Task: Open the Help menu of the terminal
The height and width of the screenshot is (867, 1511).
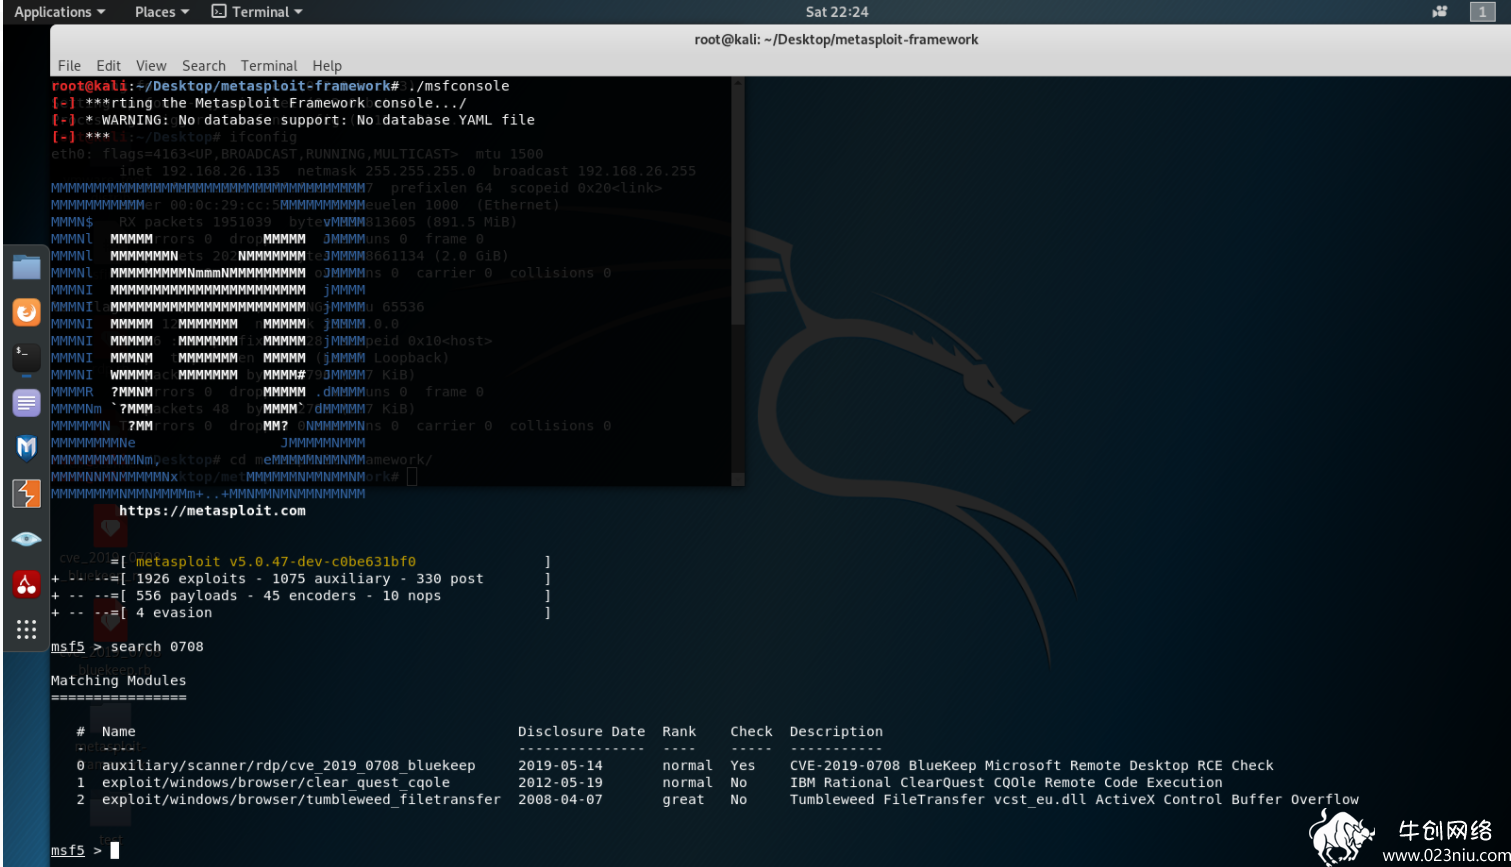Action: pos(327,65)
